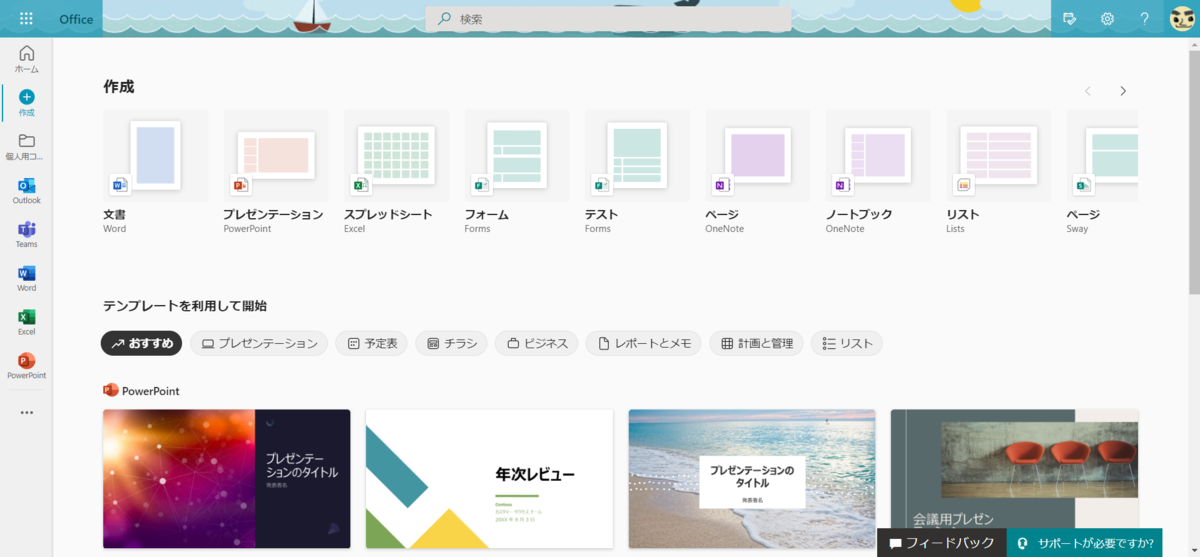Select the プレゼンテーション template filter
Viewport: 1200px width, 557px height.
click(259, 343)
